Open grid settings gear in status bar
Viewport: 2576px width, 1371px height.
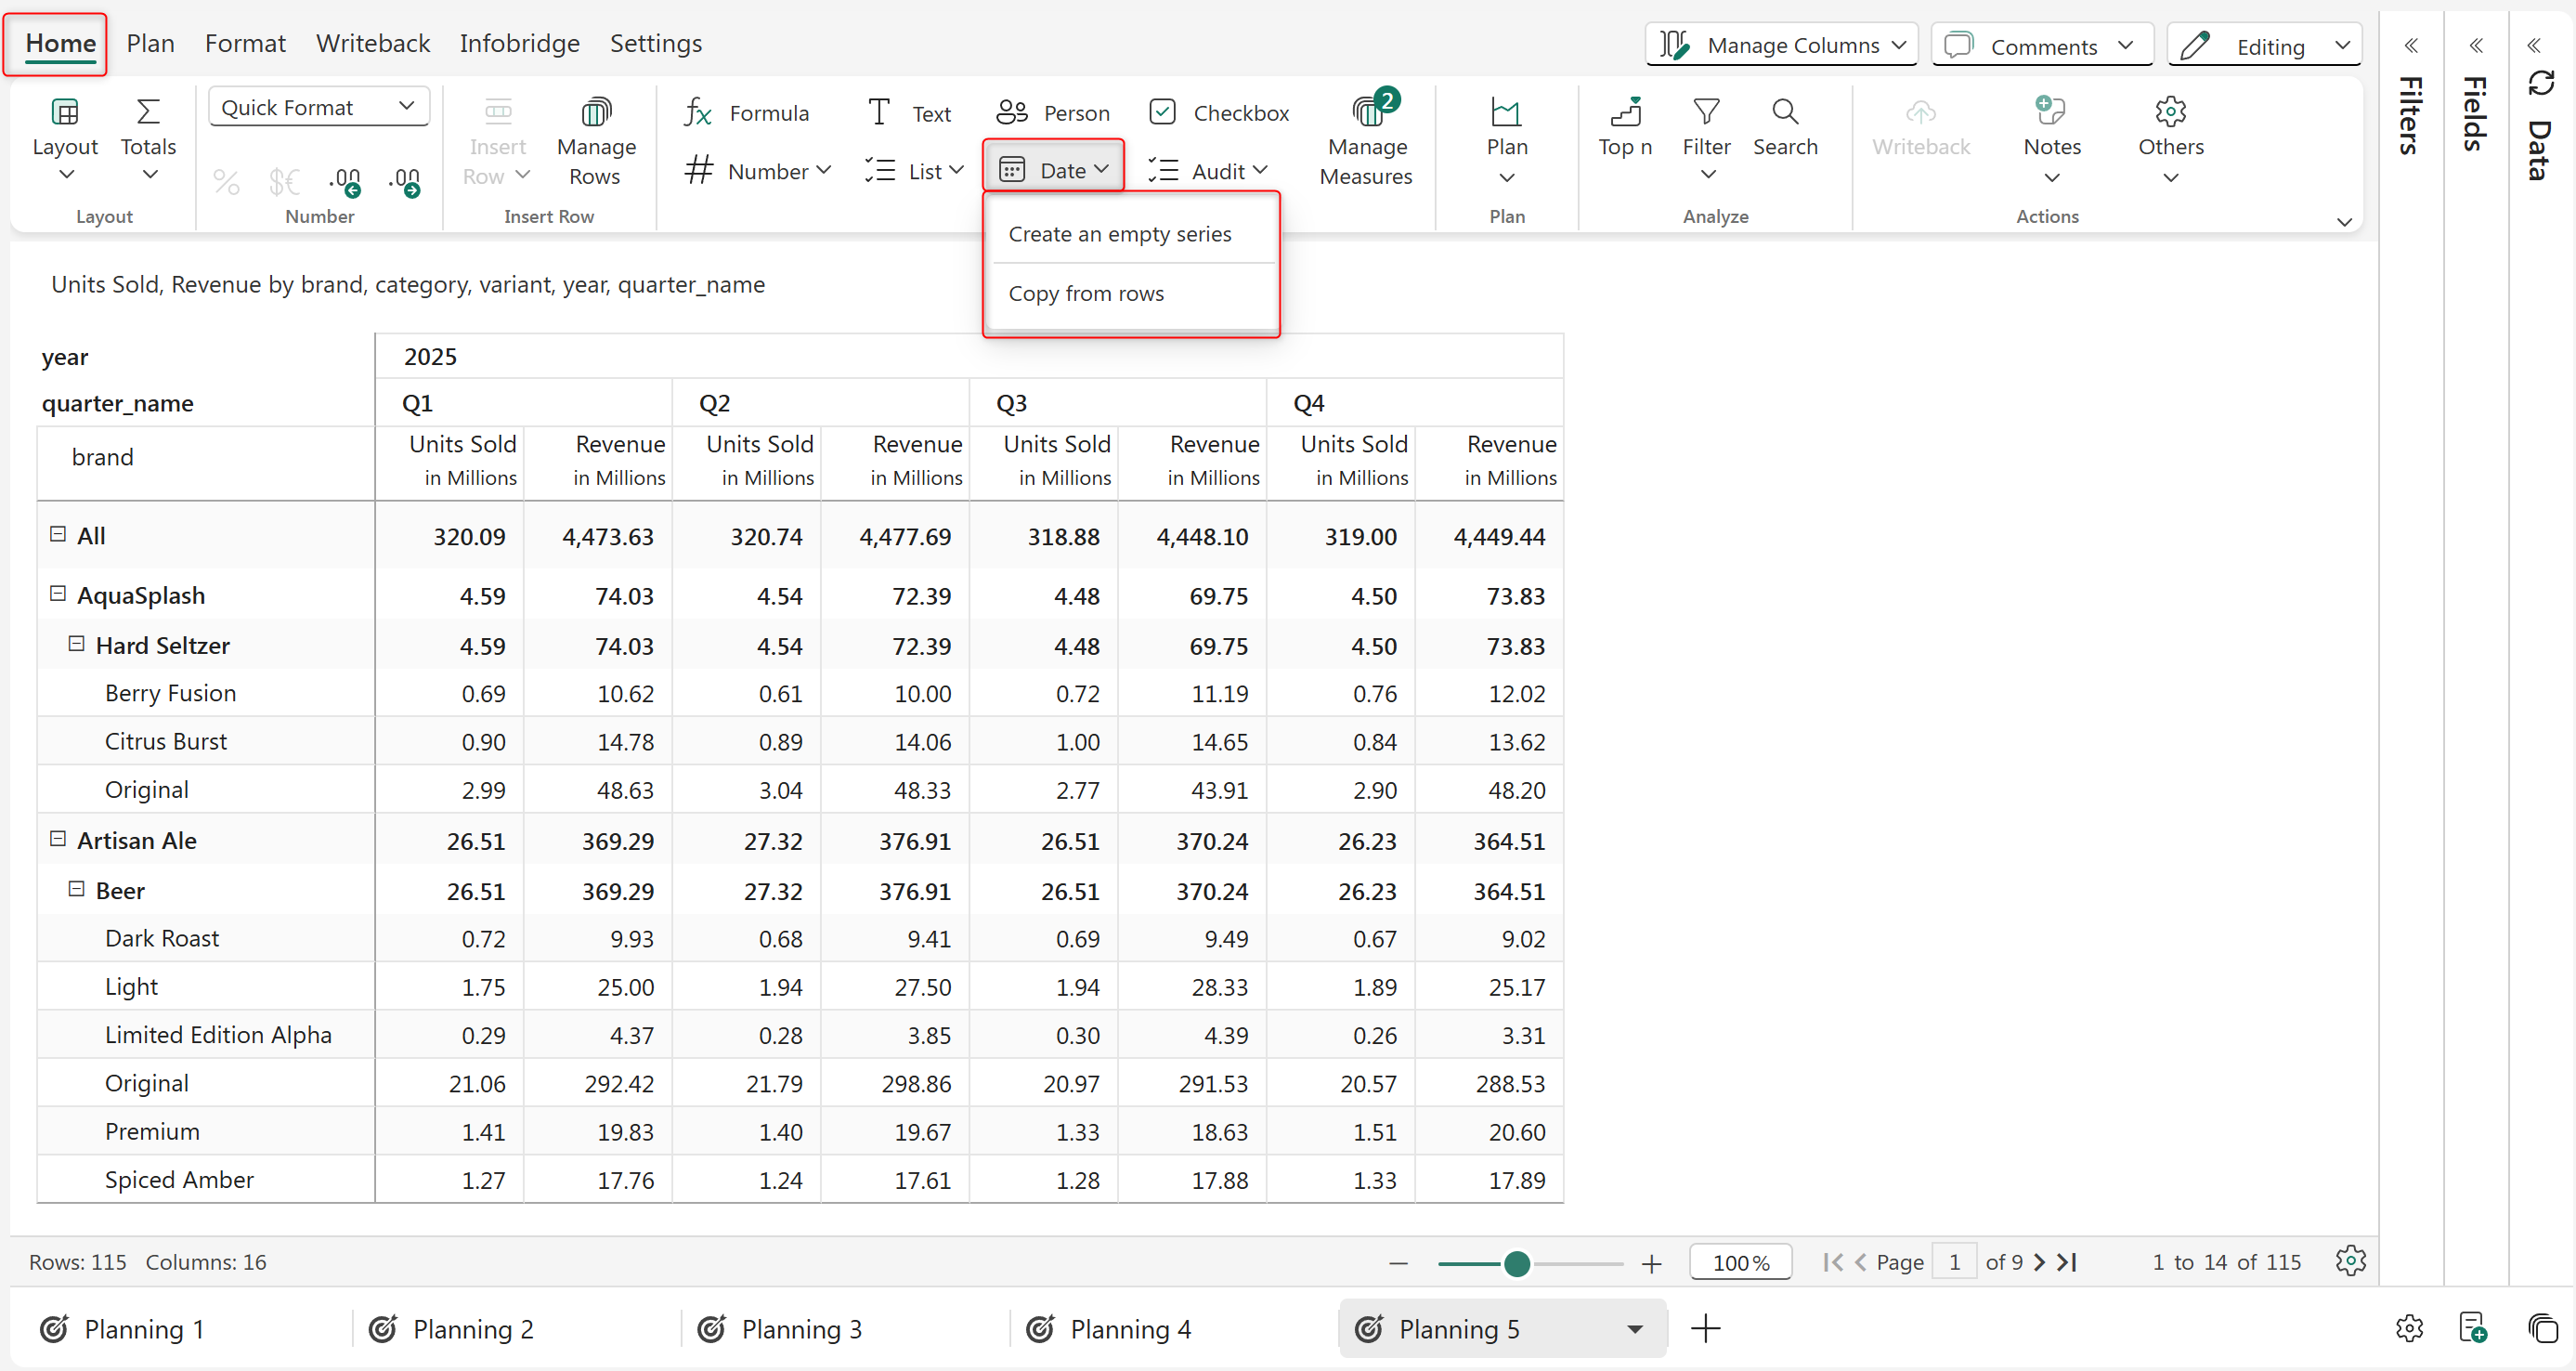(x=2350, y=1260)
